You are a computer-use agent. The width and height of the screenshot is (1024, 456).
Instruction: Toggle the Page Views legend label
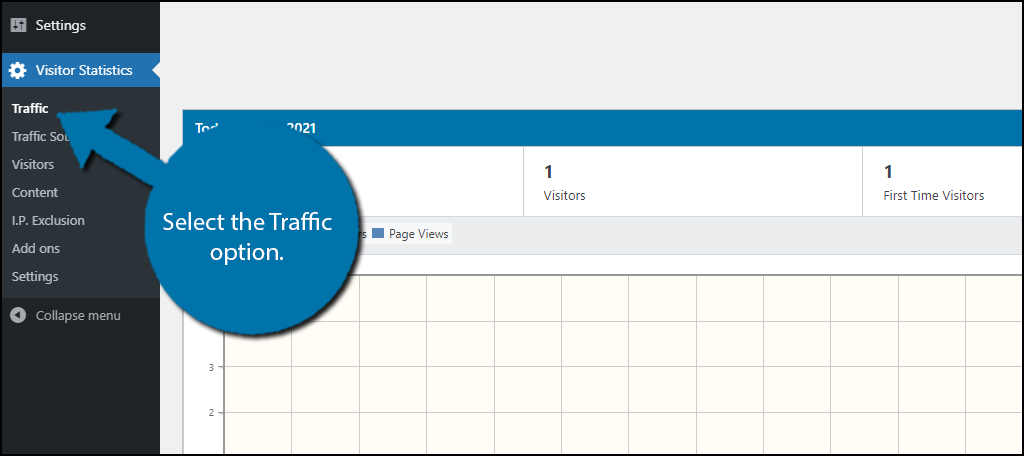tap(419, 234)
